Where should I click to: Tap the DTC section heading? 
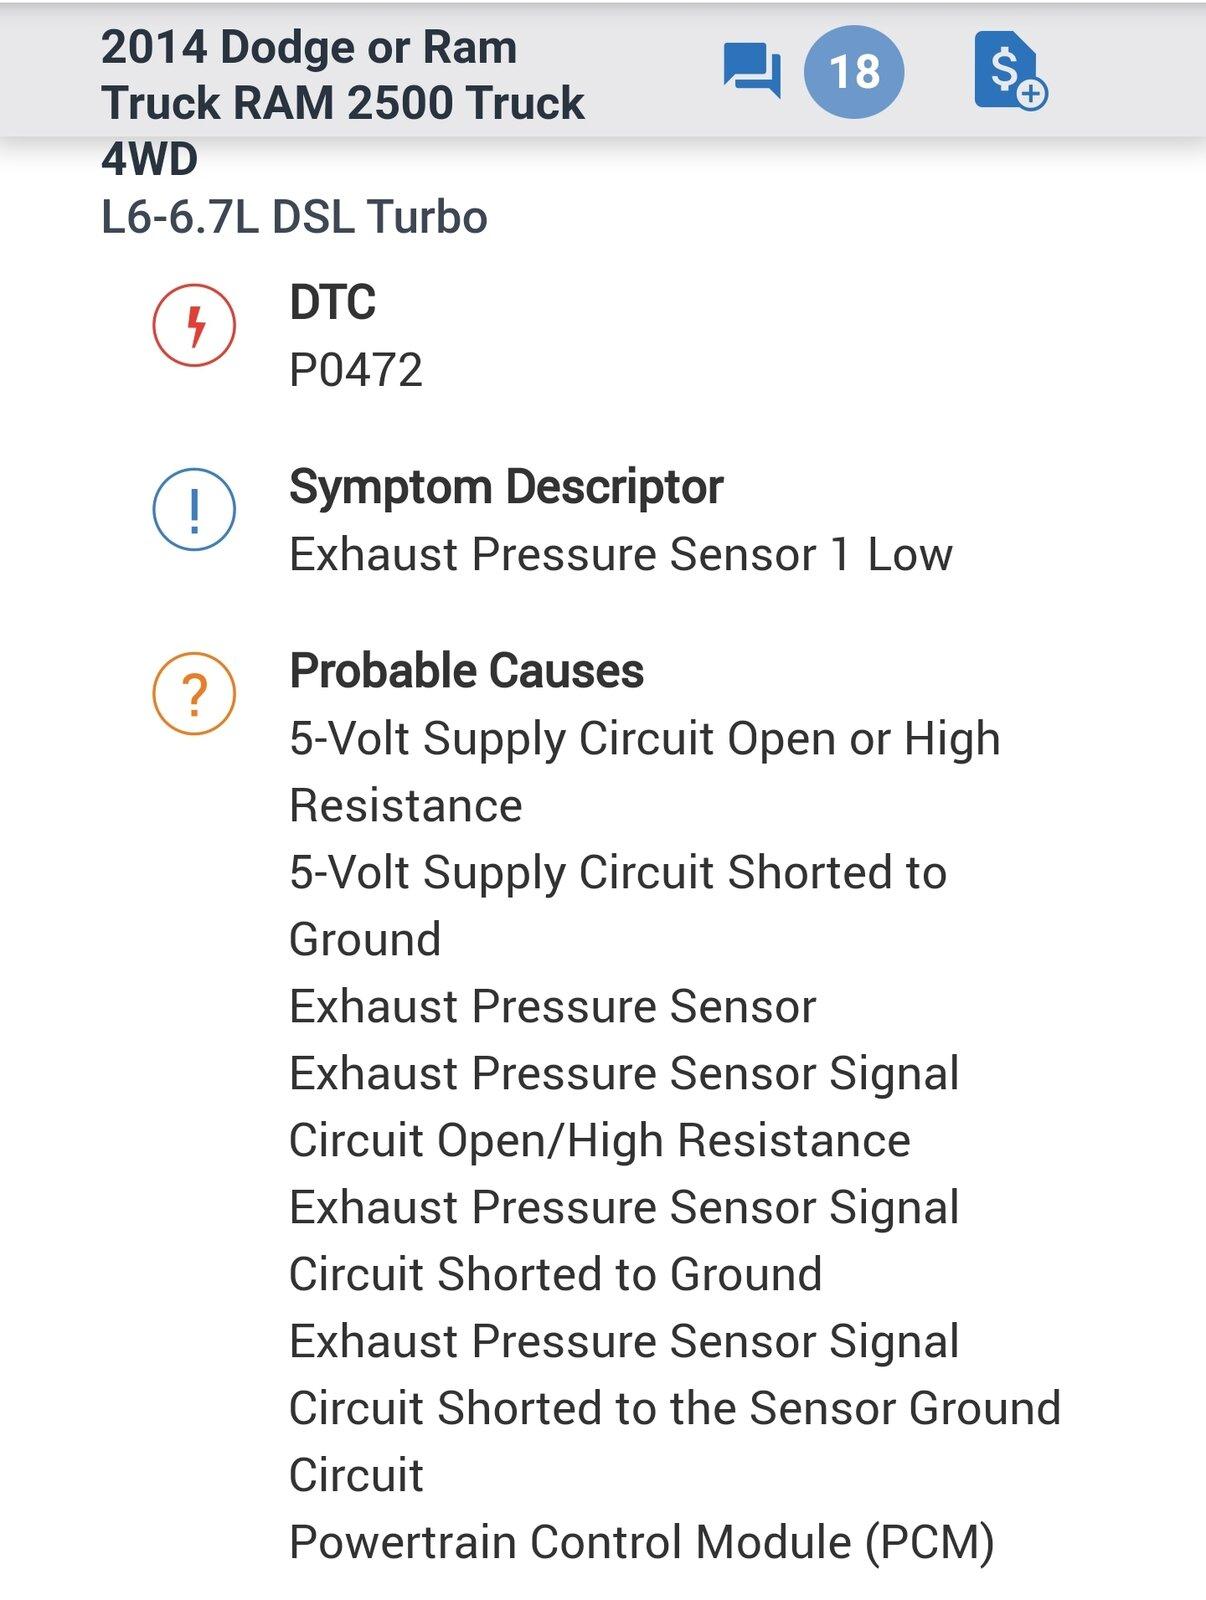point(332,302)
